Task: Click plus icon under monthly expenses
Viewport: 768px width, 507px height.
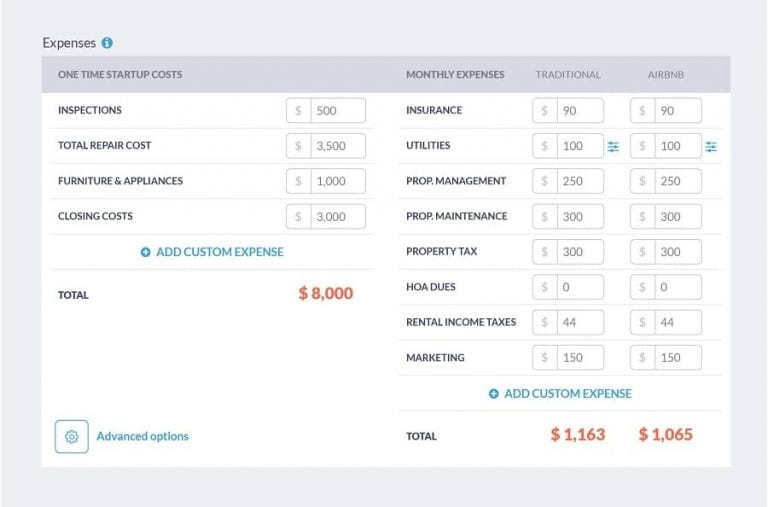Action: [x=493, y=394]
